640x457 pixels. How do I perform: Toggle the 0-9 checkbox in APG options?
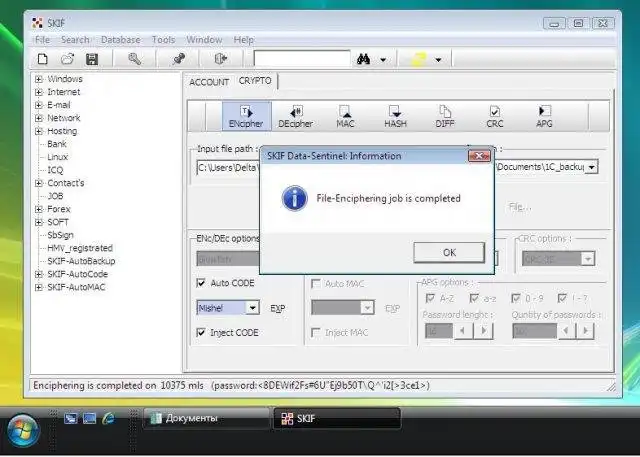[516, 298]
